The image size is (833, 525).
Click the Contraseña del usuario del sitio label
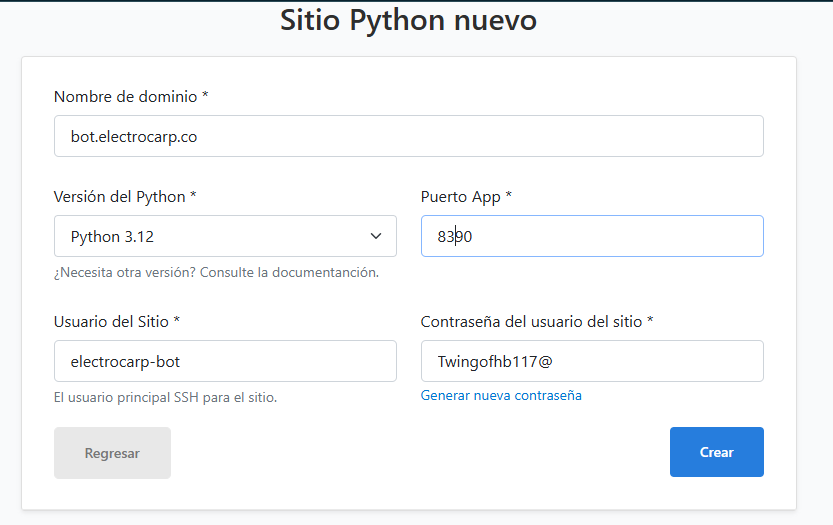point(537,321)
